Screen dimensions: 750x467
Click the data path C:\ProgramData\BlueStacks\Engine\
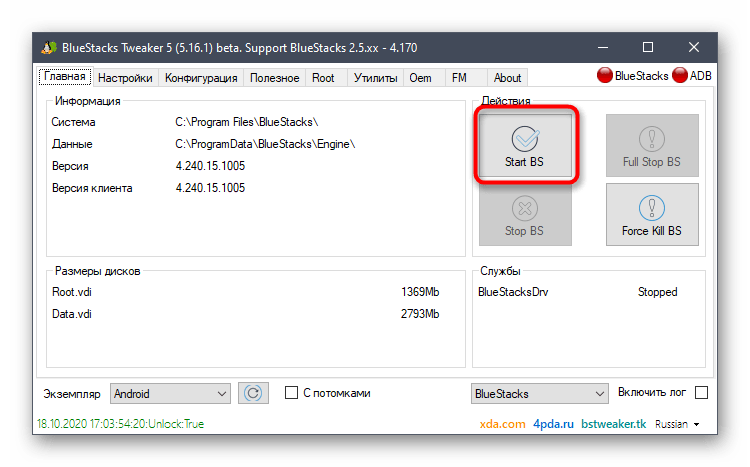tap(265, 145)
